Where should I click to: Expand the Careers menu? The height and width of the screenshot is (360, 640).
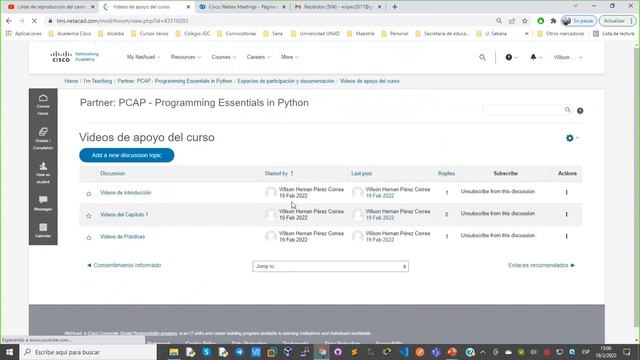tap(258, 57)
